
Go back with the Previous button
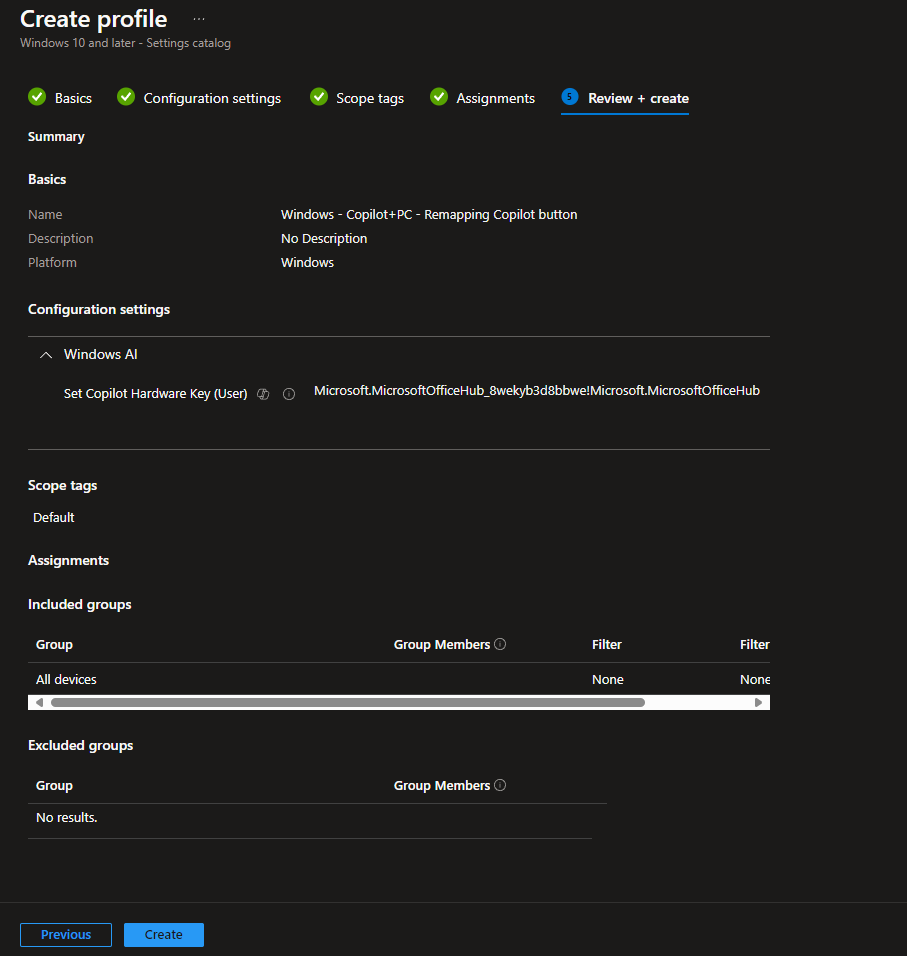(66, 935)
